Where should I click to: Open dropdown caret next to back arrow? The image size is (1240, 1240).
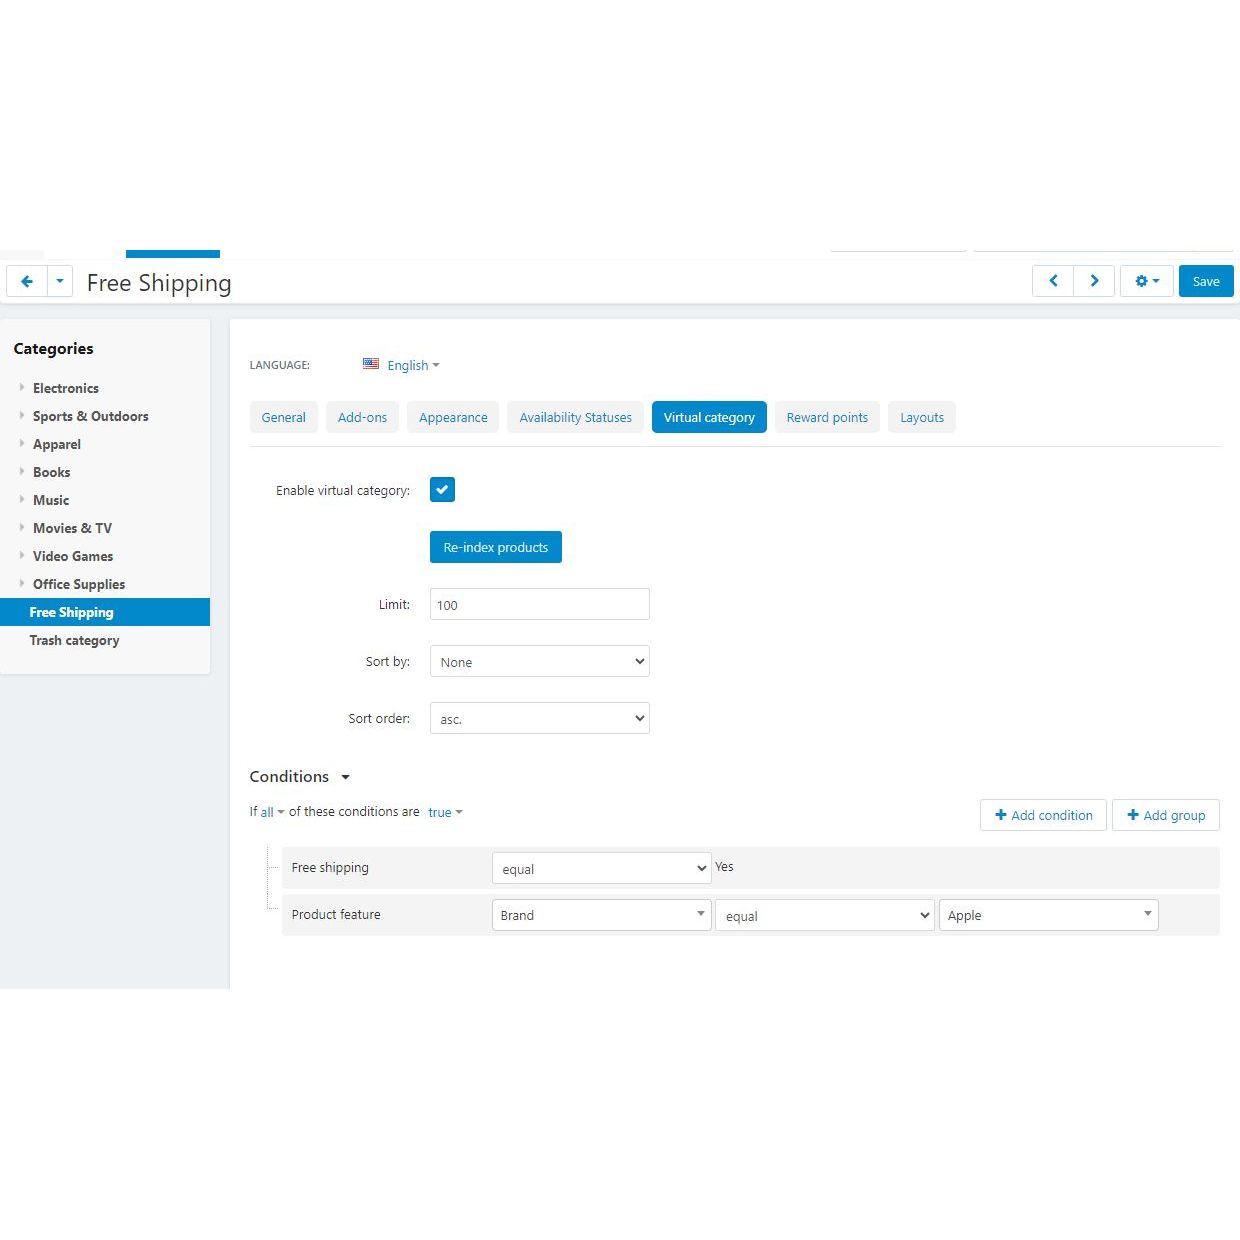coord(60,282)
